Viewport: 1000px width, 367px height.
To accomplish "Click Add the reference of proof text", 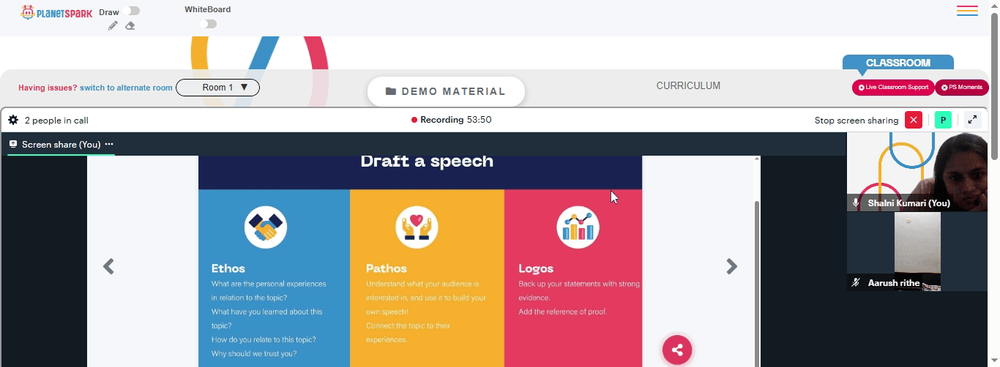I will (562, 311).
